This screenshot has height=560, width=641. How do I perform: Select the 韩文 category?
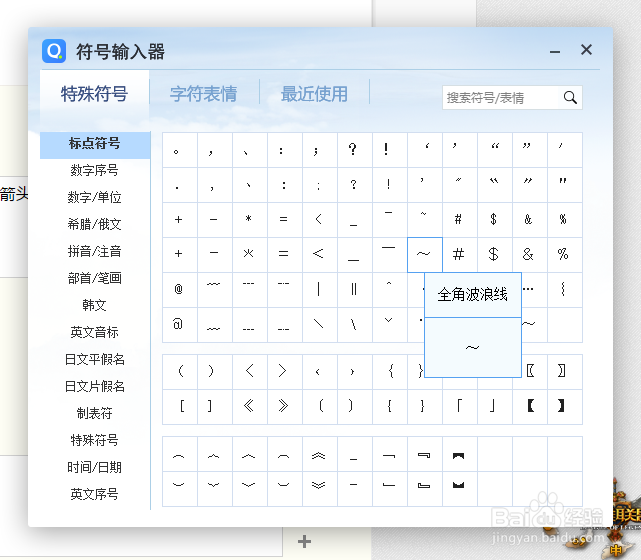coord(95,305)
